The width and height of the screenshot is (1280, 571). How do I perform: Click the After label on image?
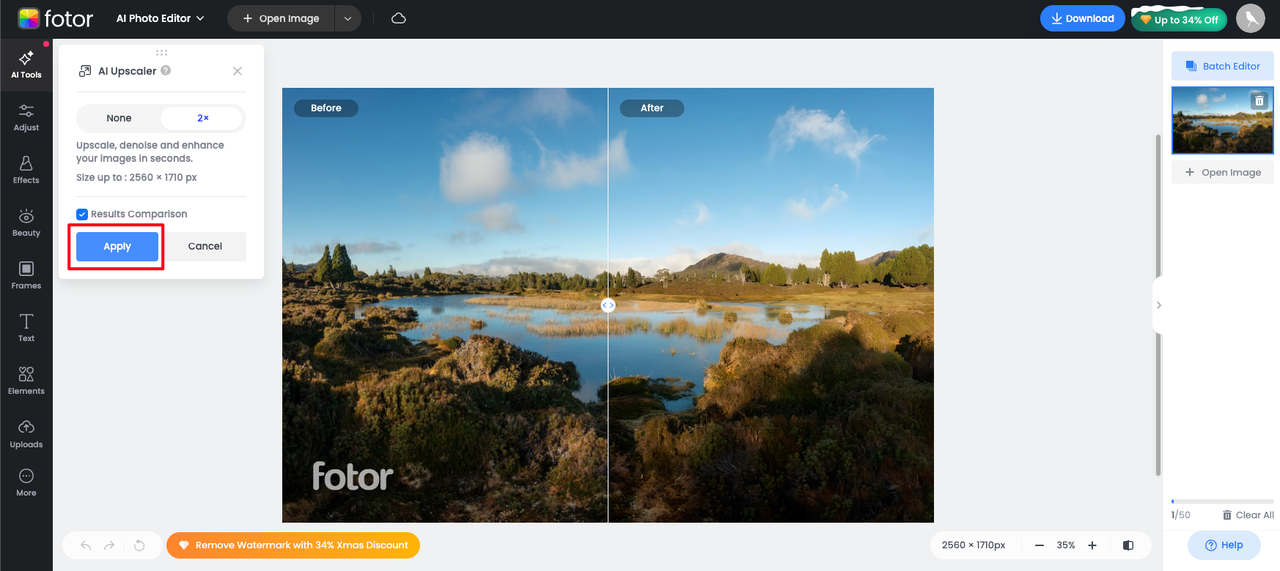[x=652, y=108]
